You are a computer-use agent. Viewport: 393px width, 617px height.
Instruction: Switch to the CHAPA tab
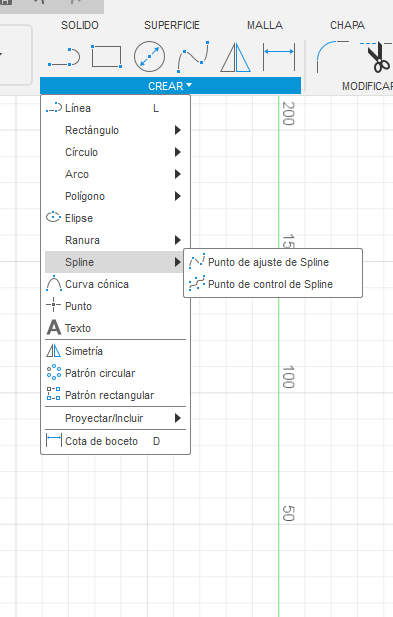(347, 25)
